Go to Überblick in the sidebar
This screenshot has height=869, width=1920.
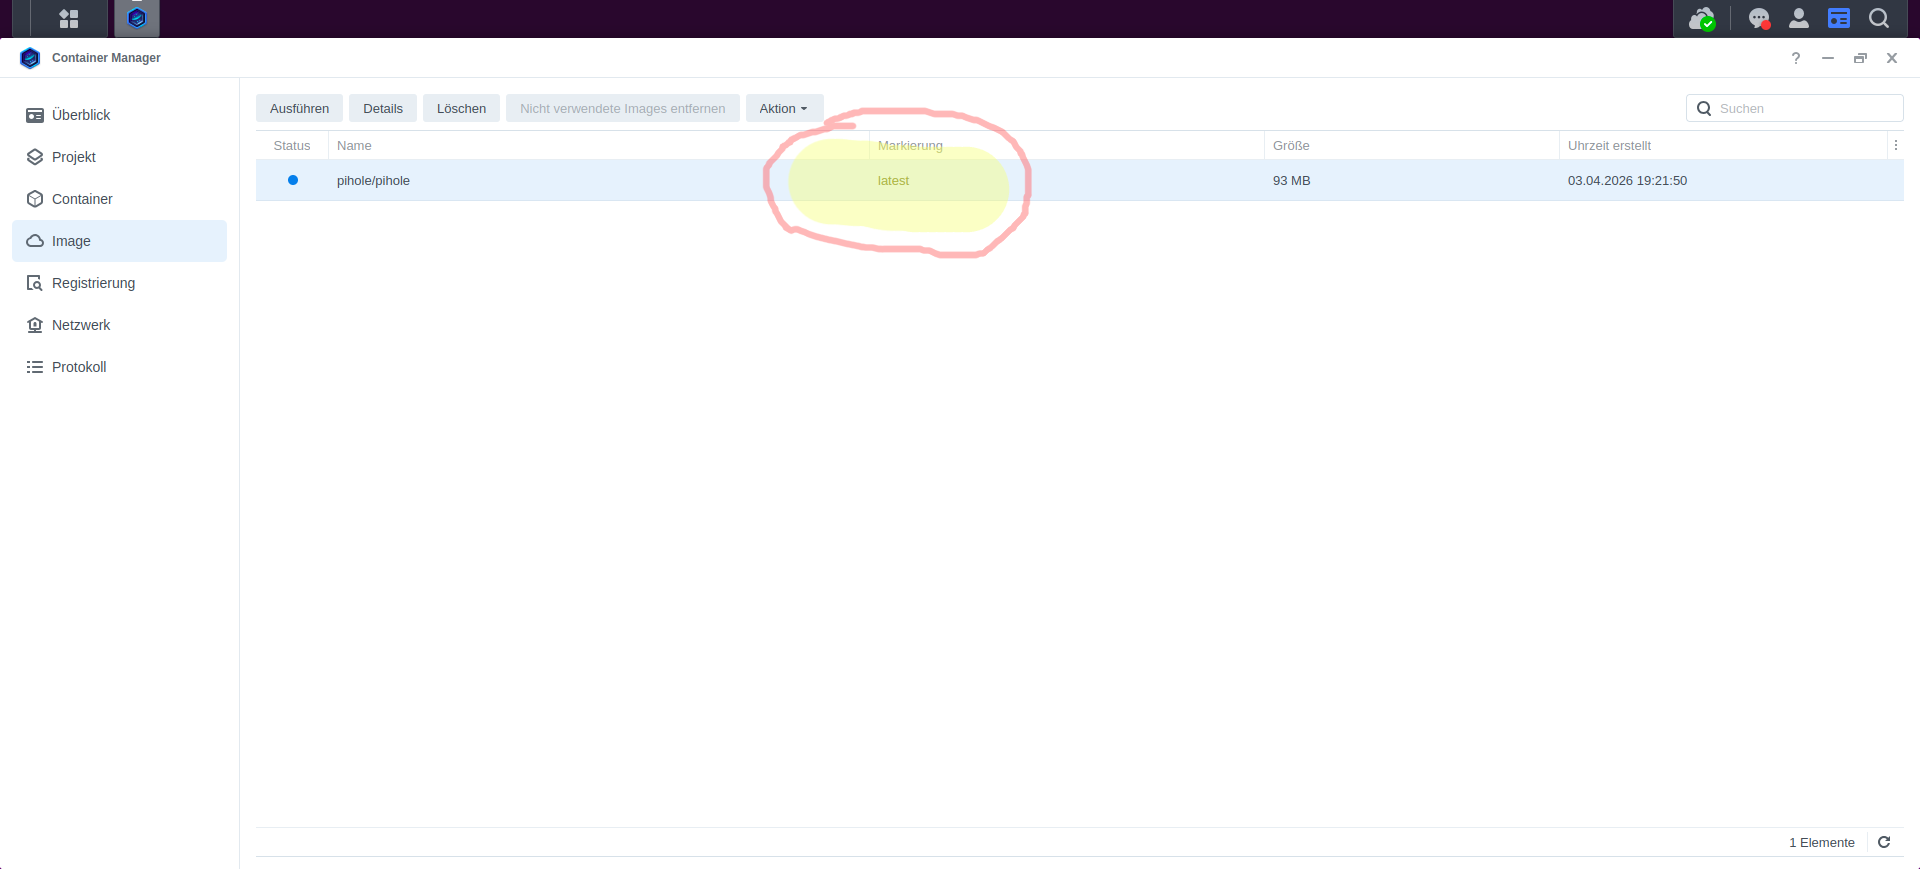[81, 115]
